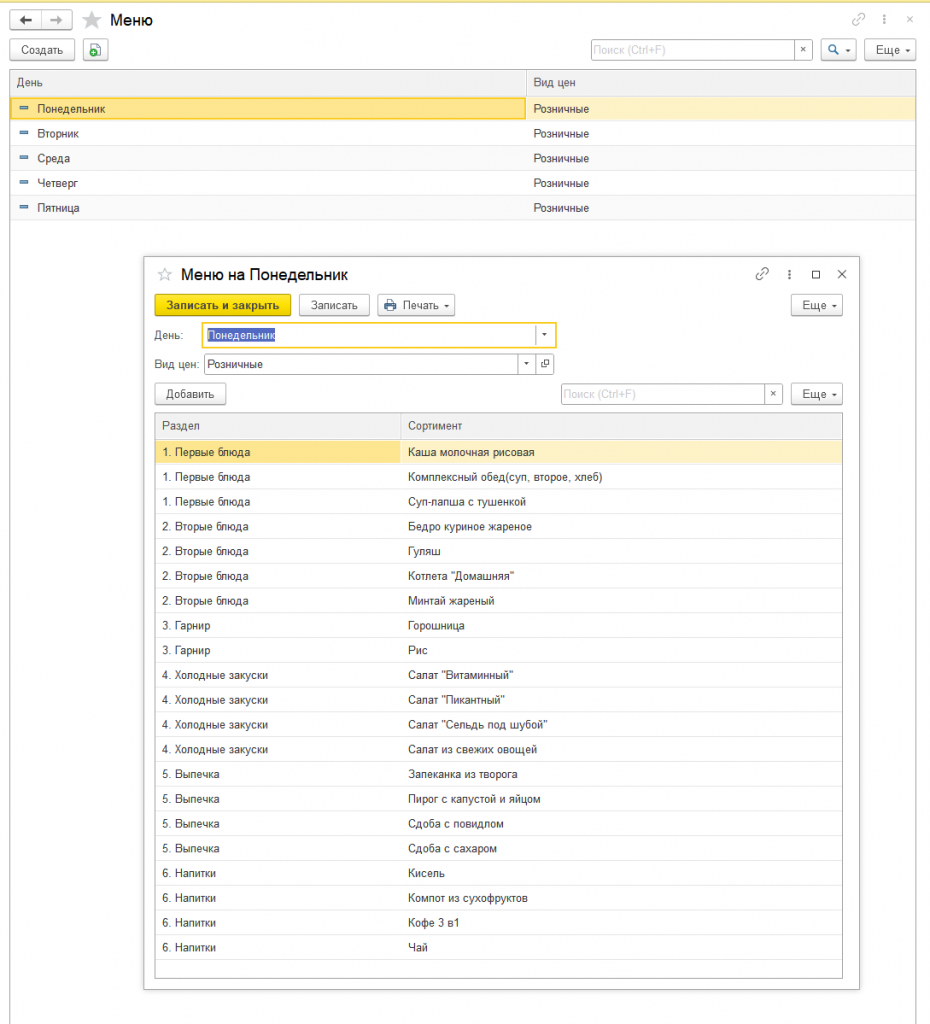Select Компот из сухофруктов
The height and width of the screenshot is (1024, 930).
coord(498,899)
